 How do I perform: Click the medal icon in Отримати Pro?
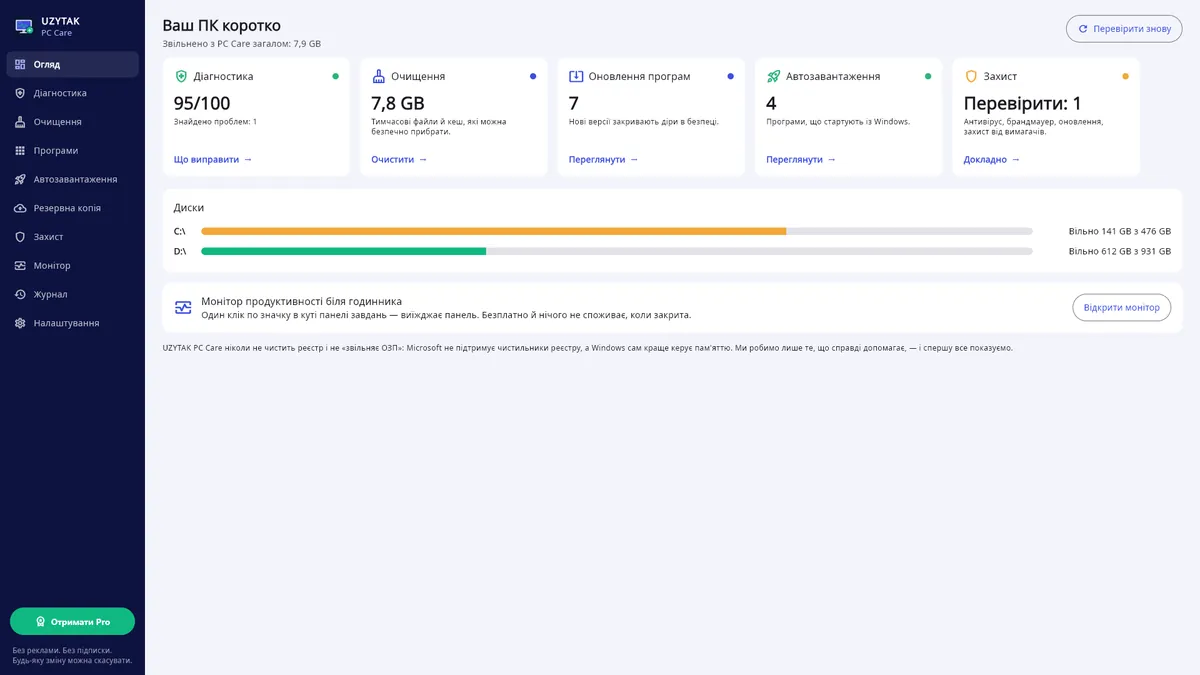tap(41, 622)
